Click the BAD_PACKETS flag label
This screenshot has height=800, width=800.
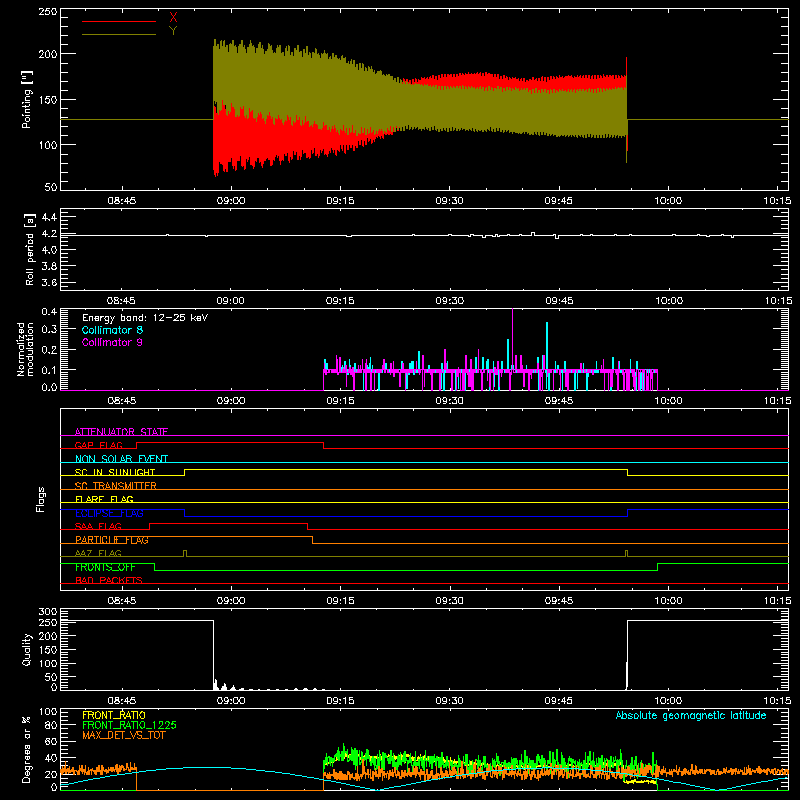coord(109,581)
